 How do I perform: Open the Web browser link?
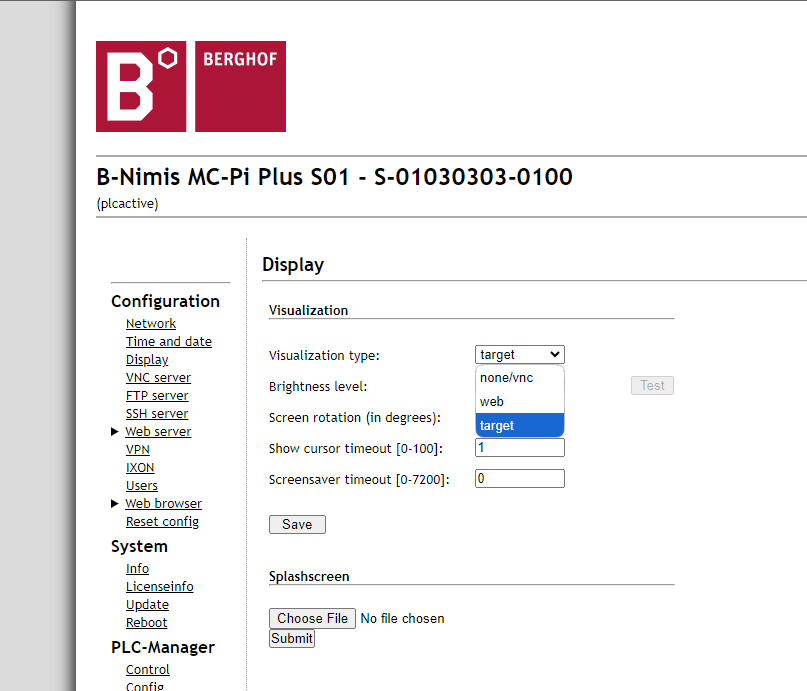164,504
